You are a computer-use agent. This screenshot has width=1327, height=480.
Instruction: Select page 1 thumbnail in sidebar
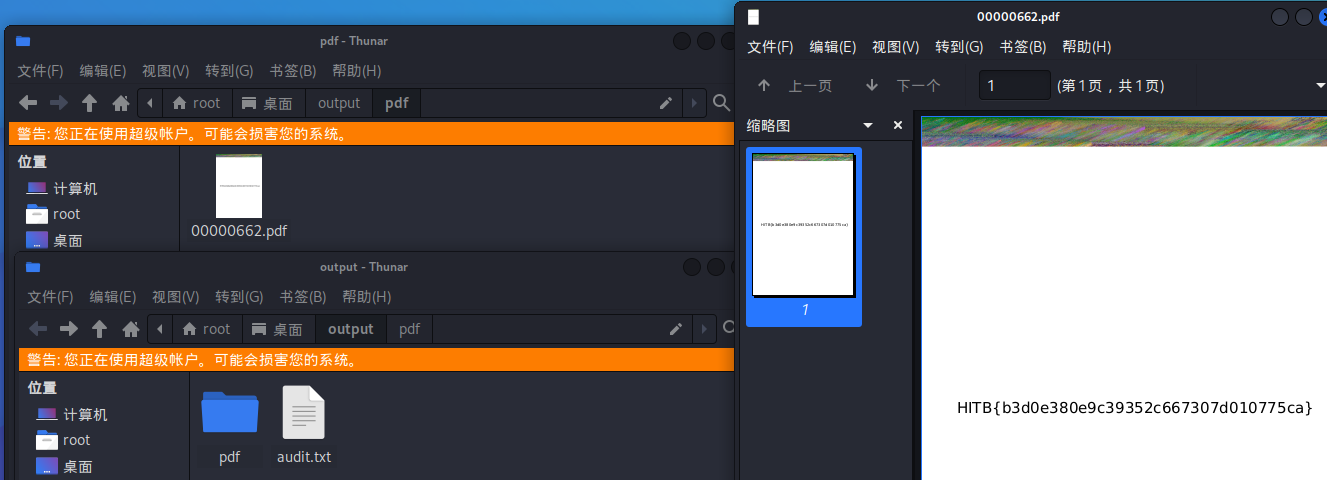[804, 237]
